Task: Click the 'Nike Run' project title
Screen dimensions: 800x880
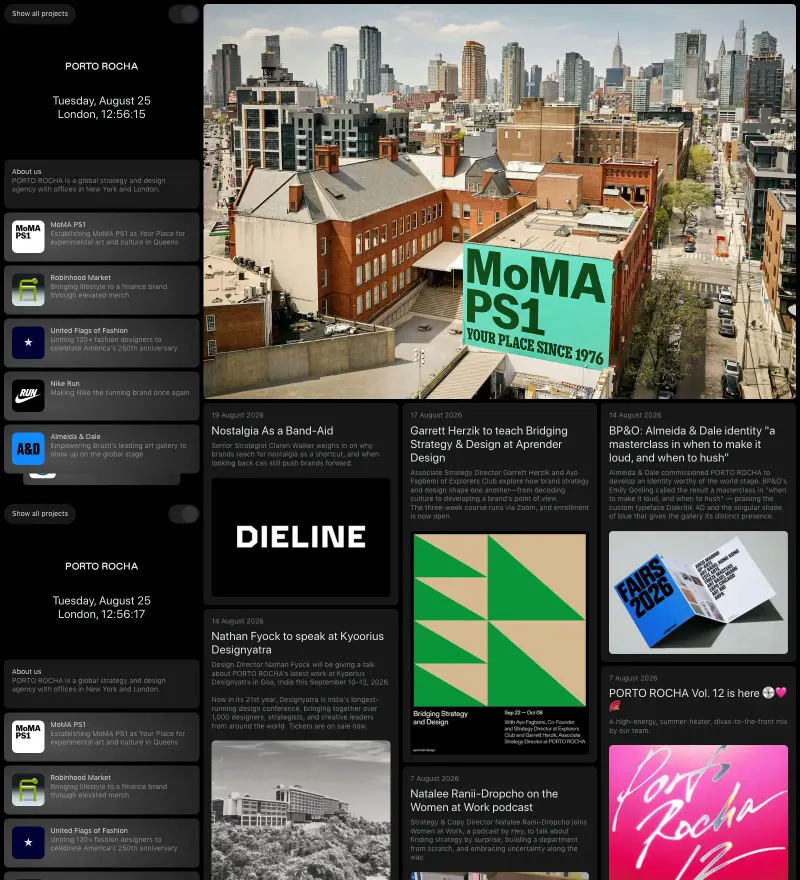Action: 65,384
